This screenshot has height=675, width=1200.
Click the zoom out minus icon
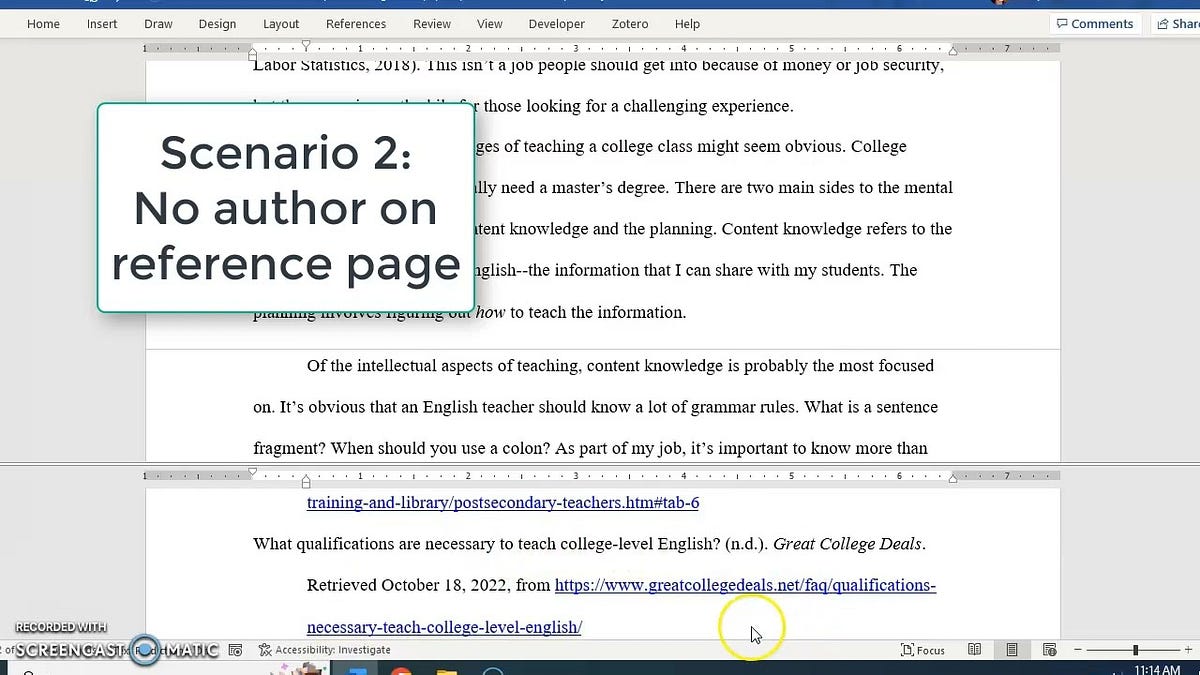pyautogui.click(x=1078, y=650)
